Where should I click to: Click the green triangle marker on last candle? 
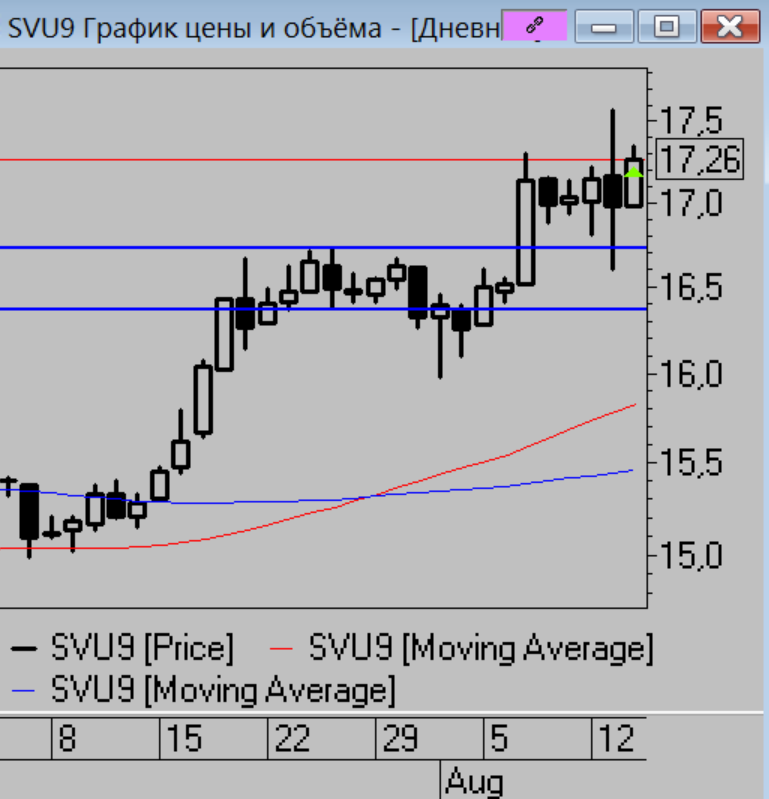[x=634, y=172]
